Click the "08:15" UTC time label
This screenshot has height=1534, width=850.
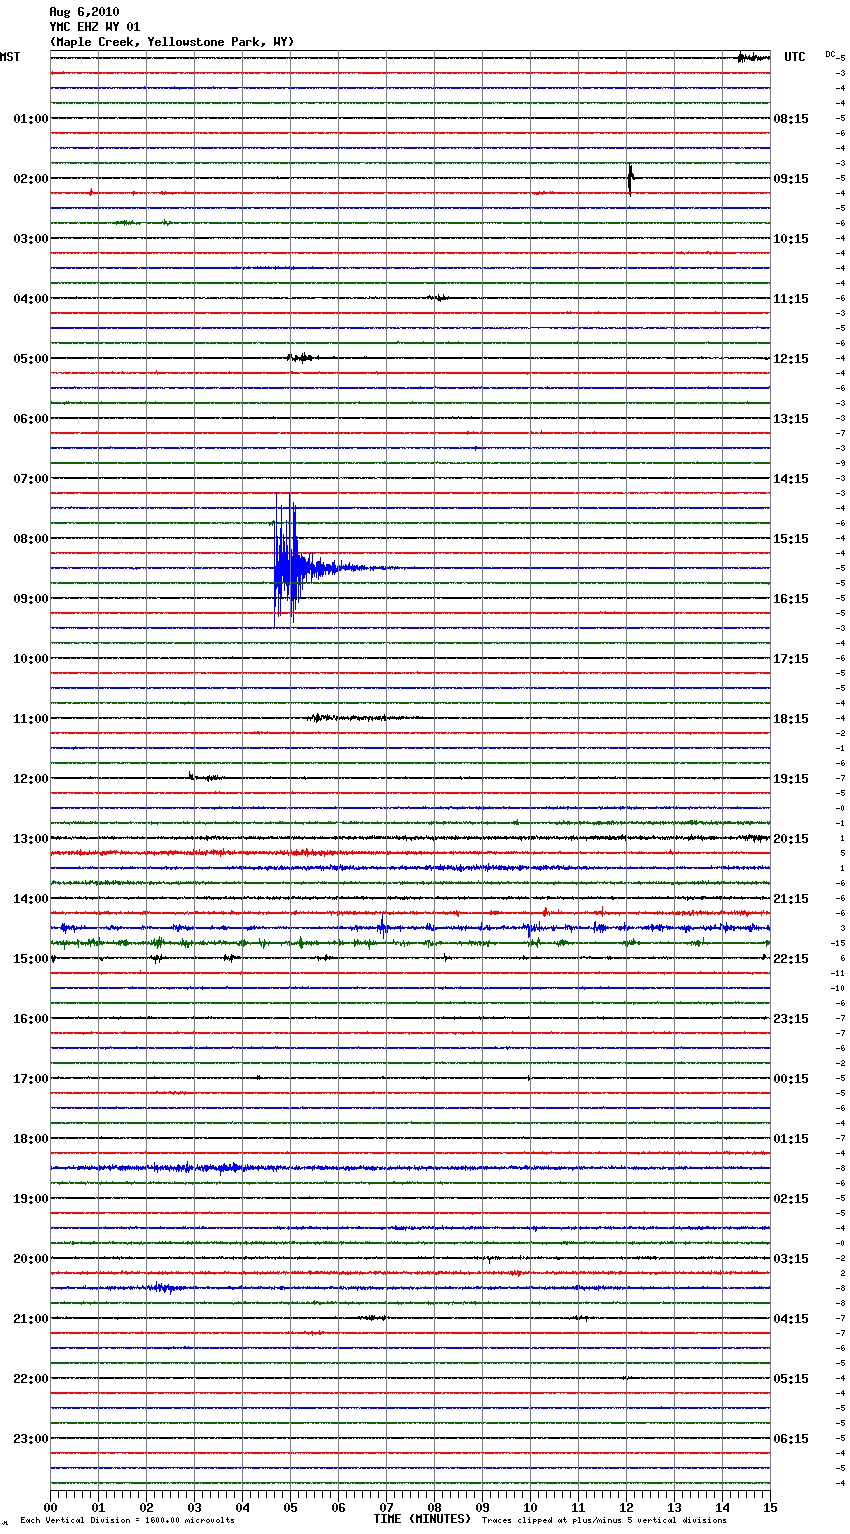click(x=791, y=119)
